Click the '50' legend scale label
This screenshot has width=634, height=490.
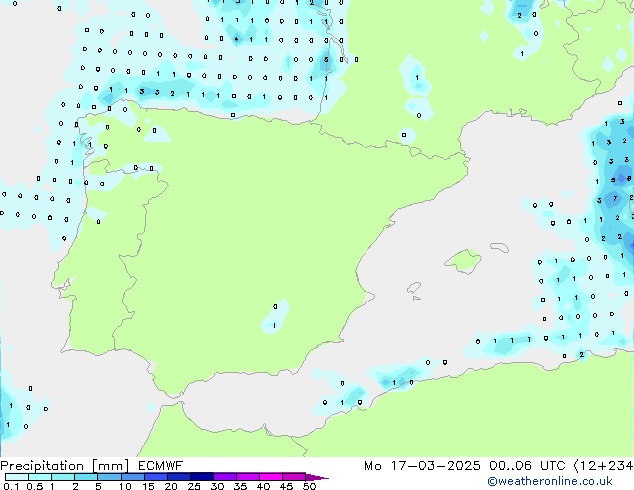(x=309, y=486)
